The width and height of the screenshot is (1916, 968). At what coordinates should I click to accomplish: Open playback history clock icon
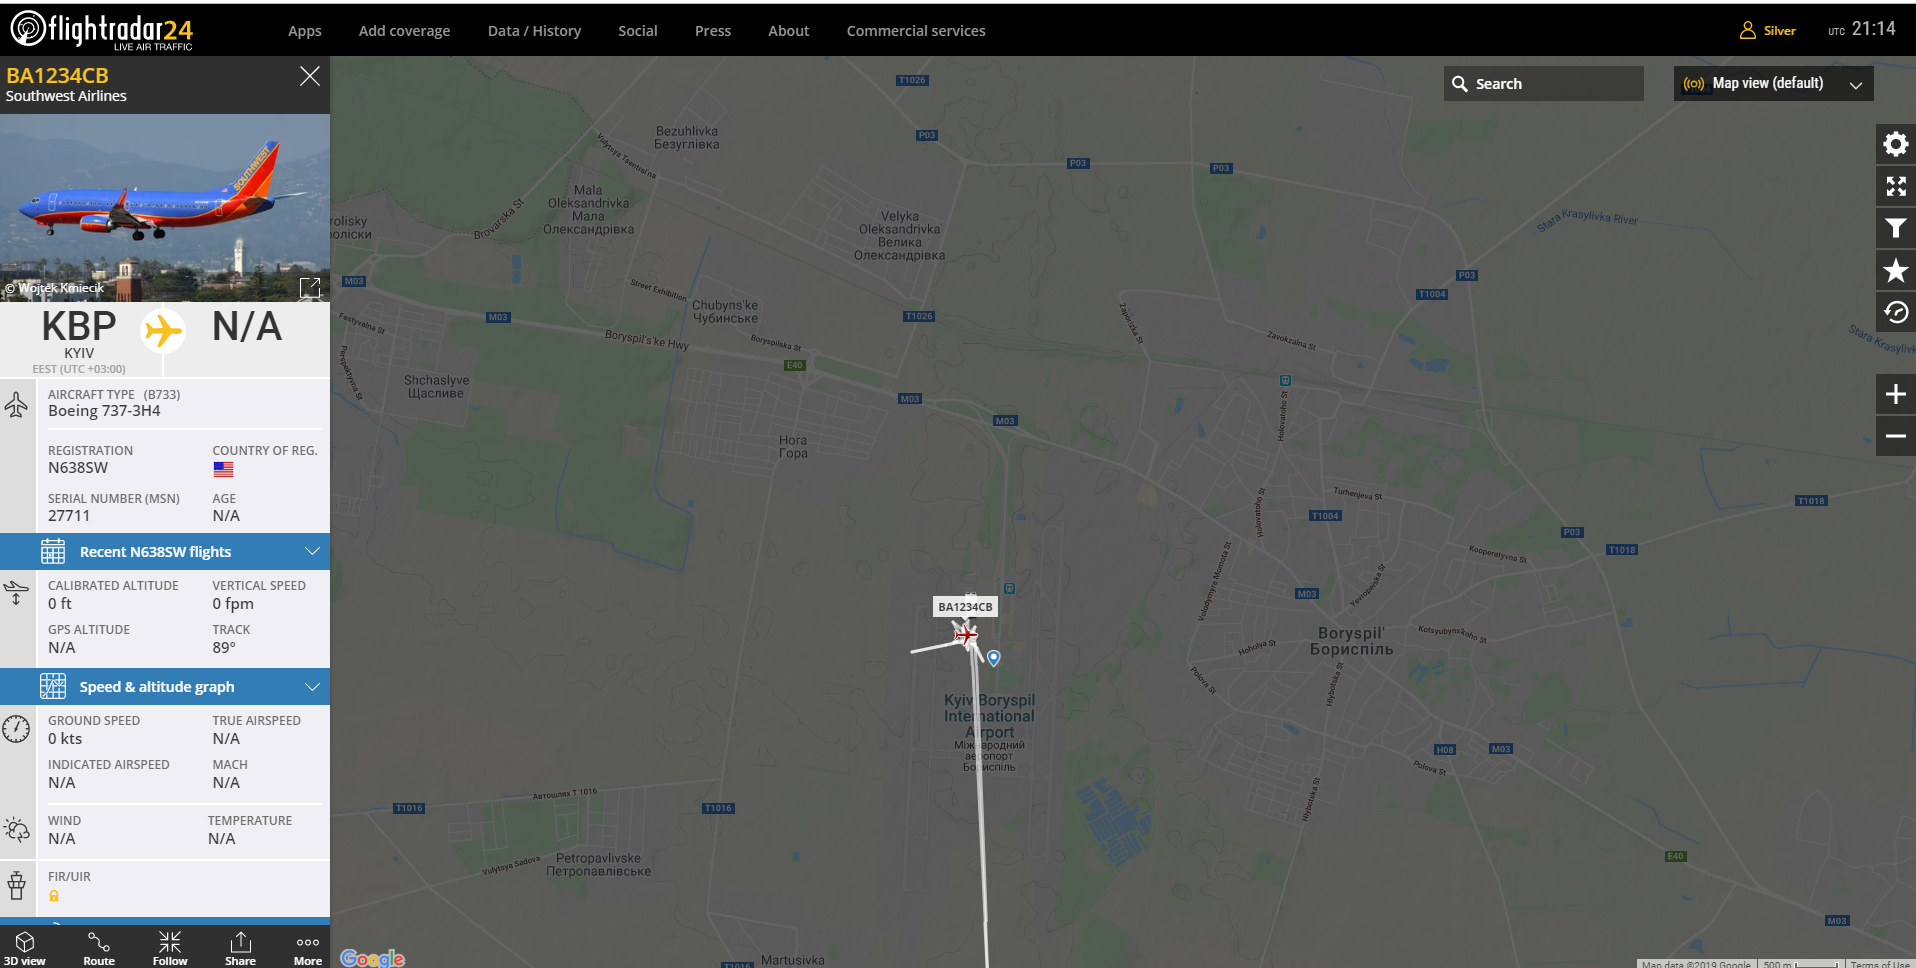1895,313
